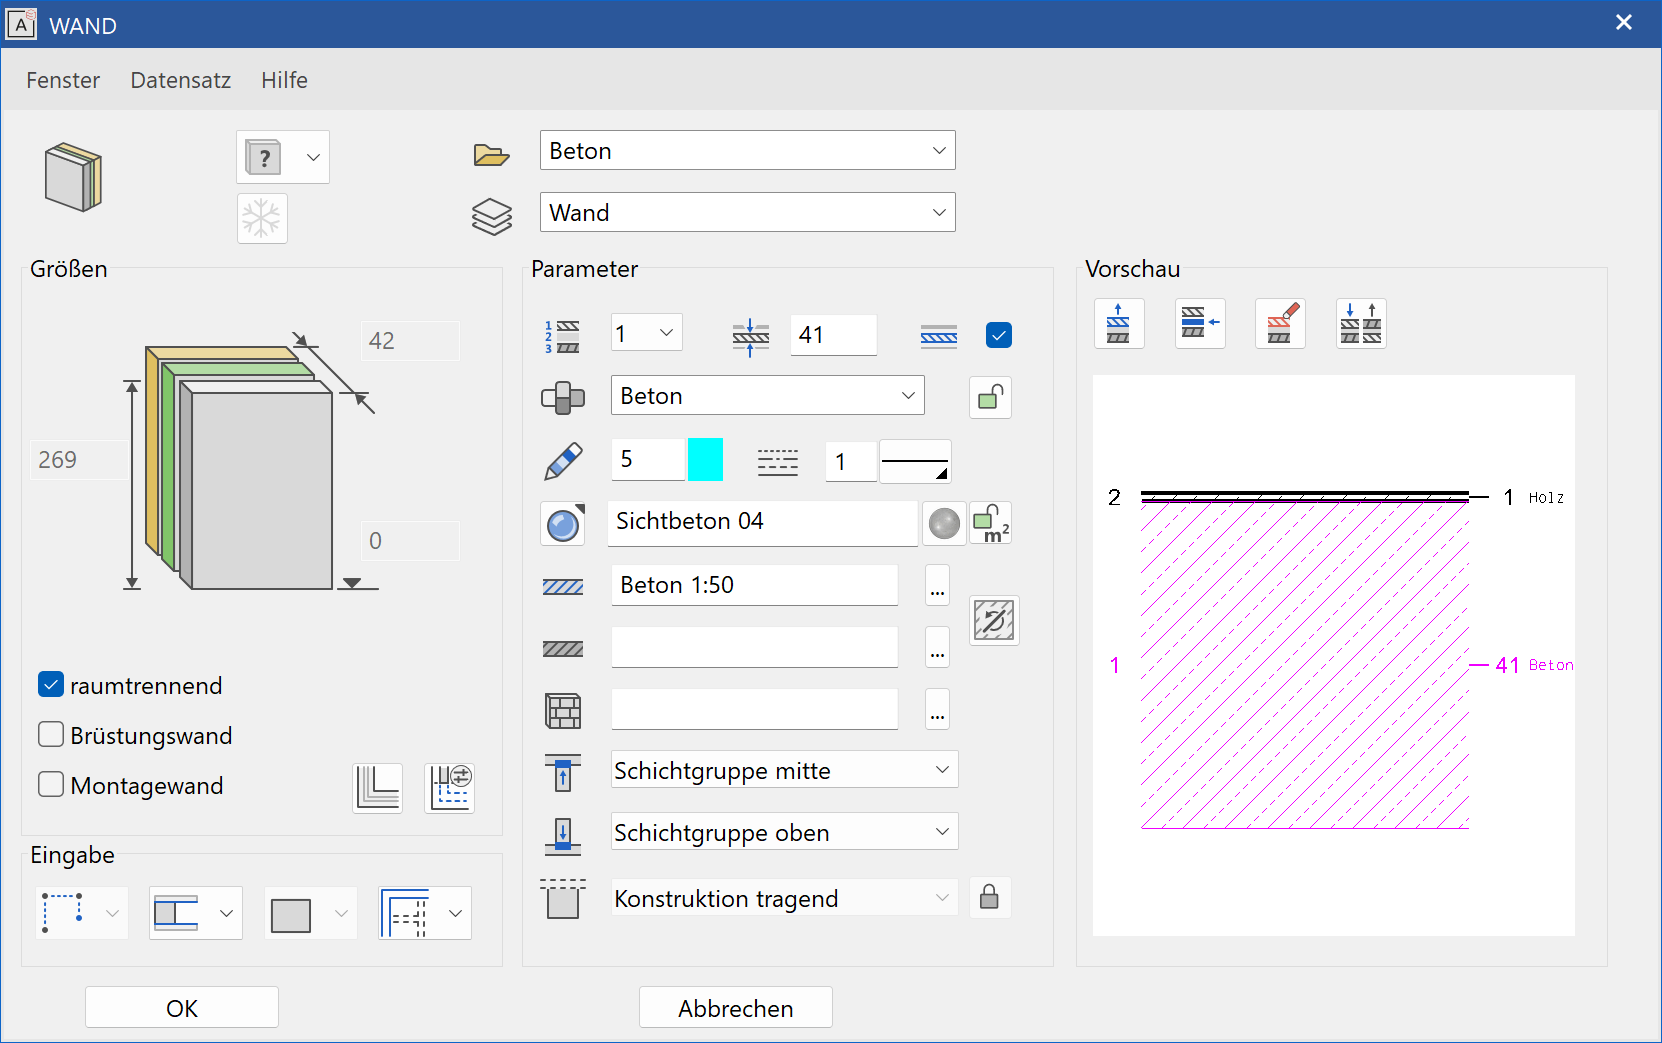Viewport: 1662px width, 1043px height.
Task: Toggle the blue checkbox beside thickness
Action: click(x=999, y=335)
